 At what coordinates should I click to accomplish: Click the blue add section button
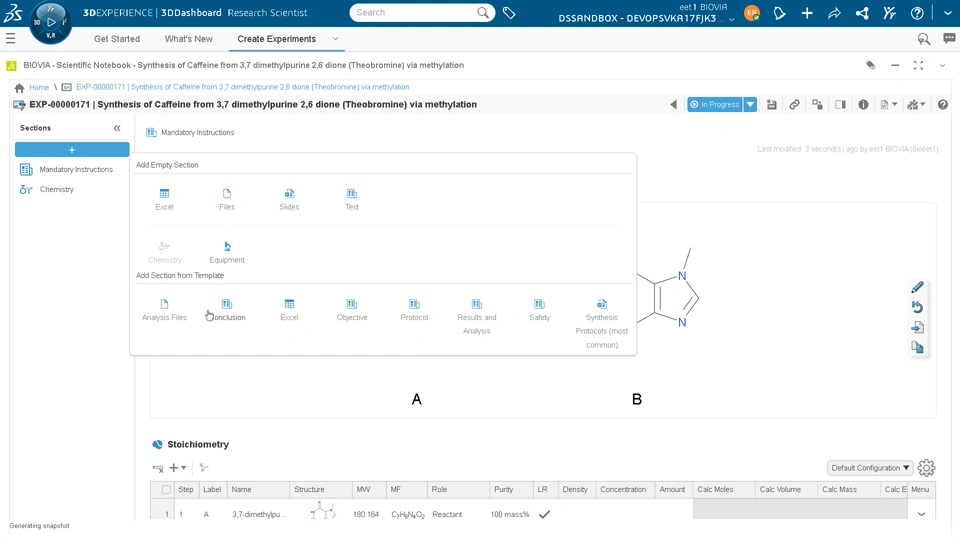coord(72,149)
